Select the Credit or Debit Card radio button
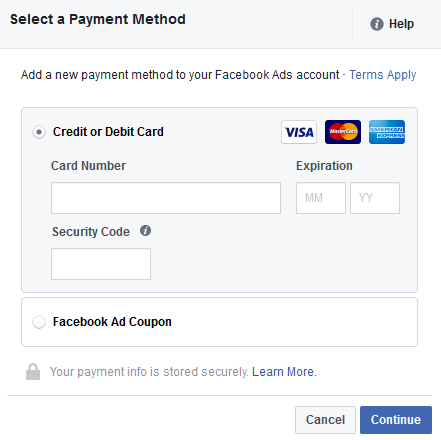Image resolution: width=441 pixels, height=440 pixels. 39,132
